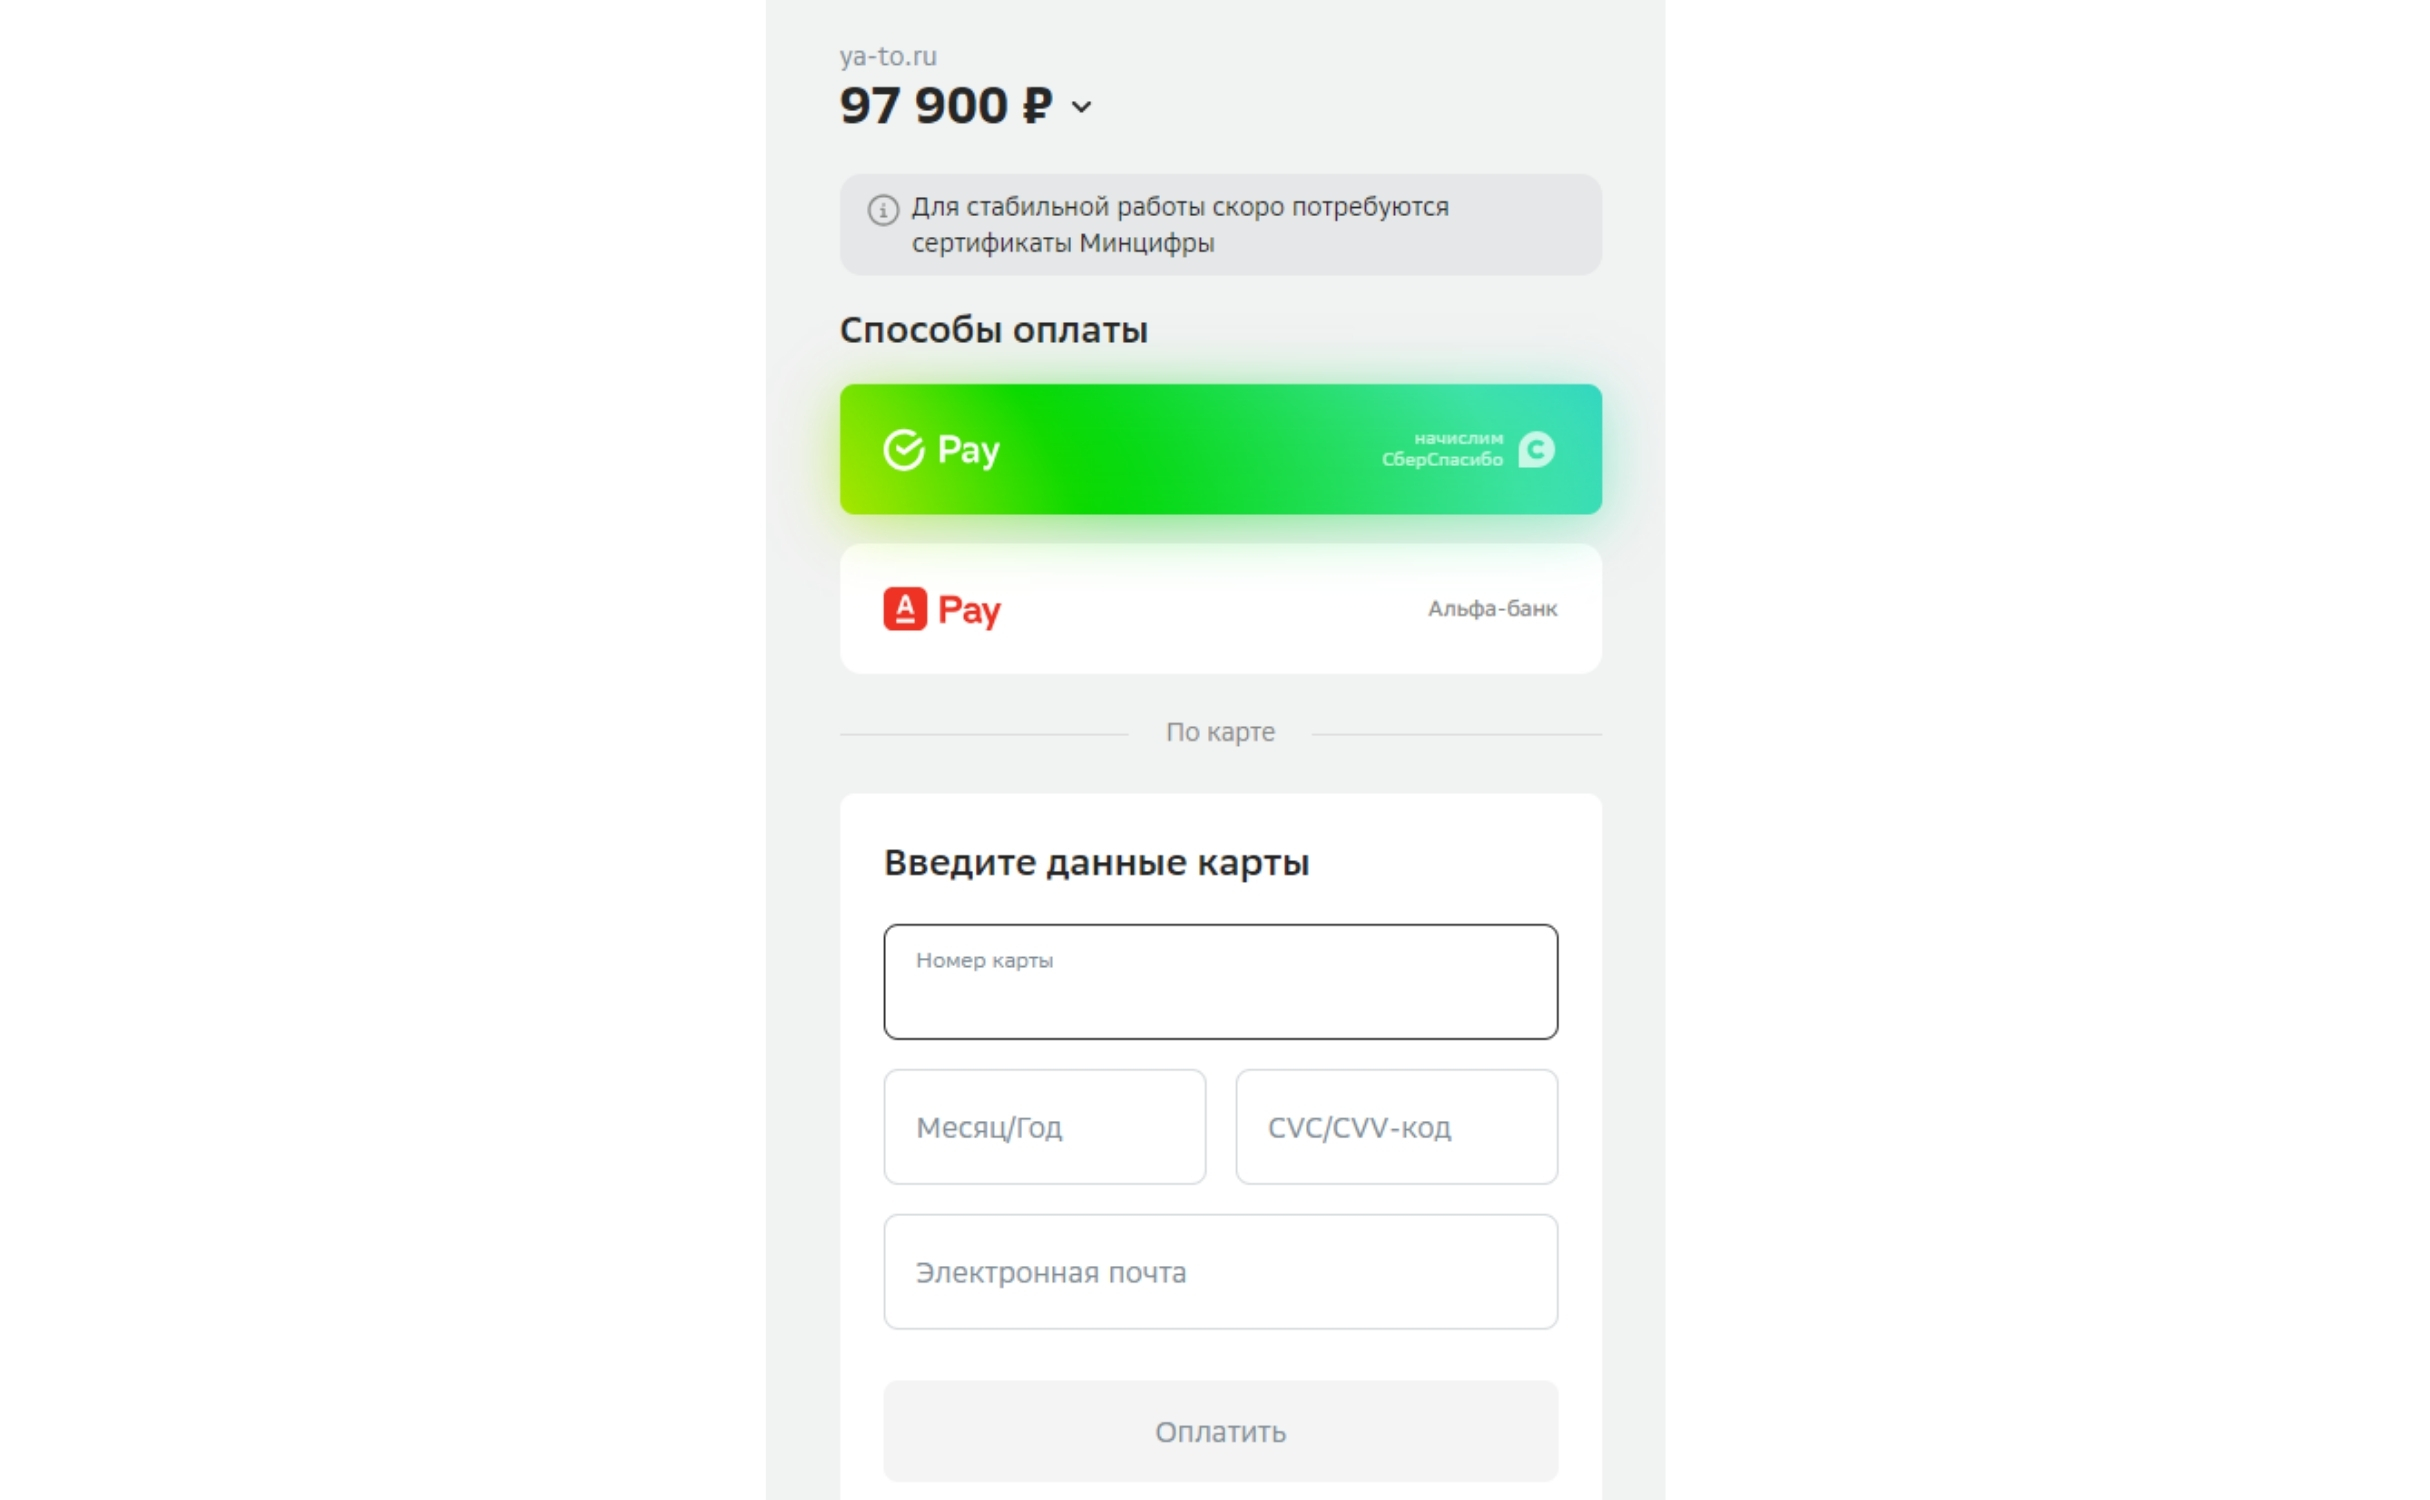The width and height of the screenshot is (2430, 1500).
Task: Click the "97 900 ₽" total amount
Action: coord(946,106)
